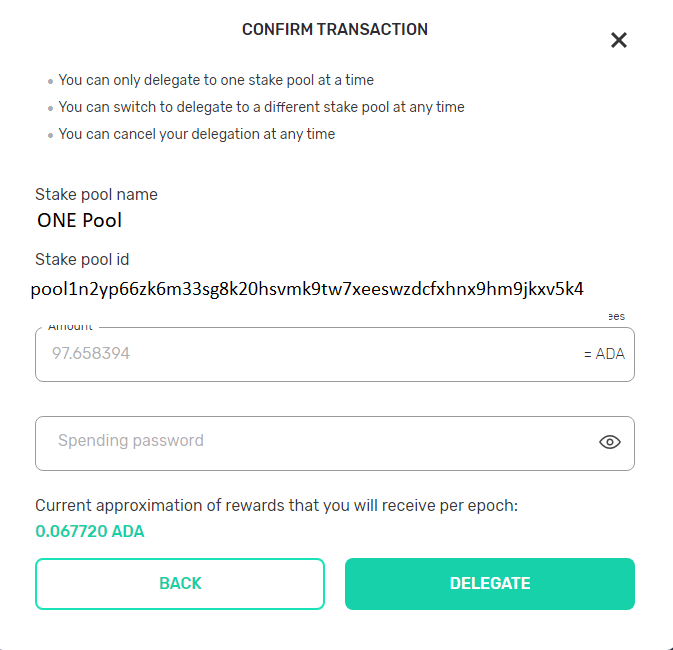Show the spending password with eye icon
Image resolution: width=673 pixels, height=650 pixels.
pos(609,442)
